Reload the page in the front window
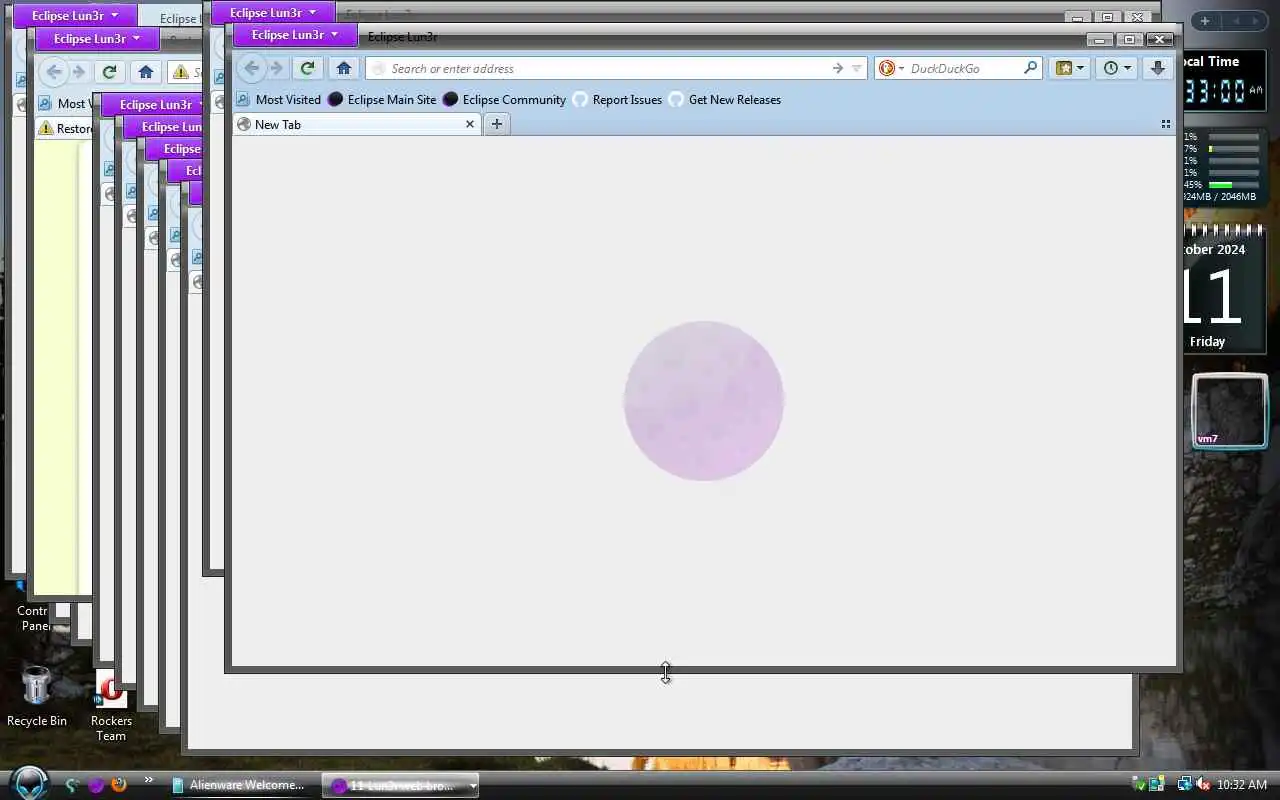 [308, 68]
